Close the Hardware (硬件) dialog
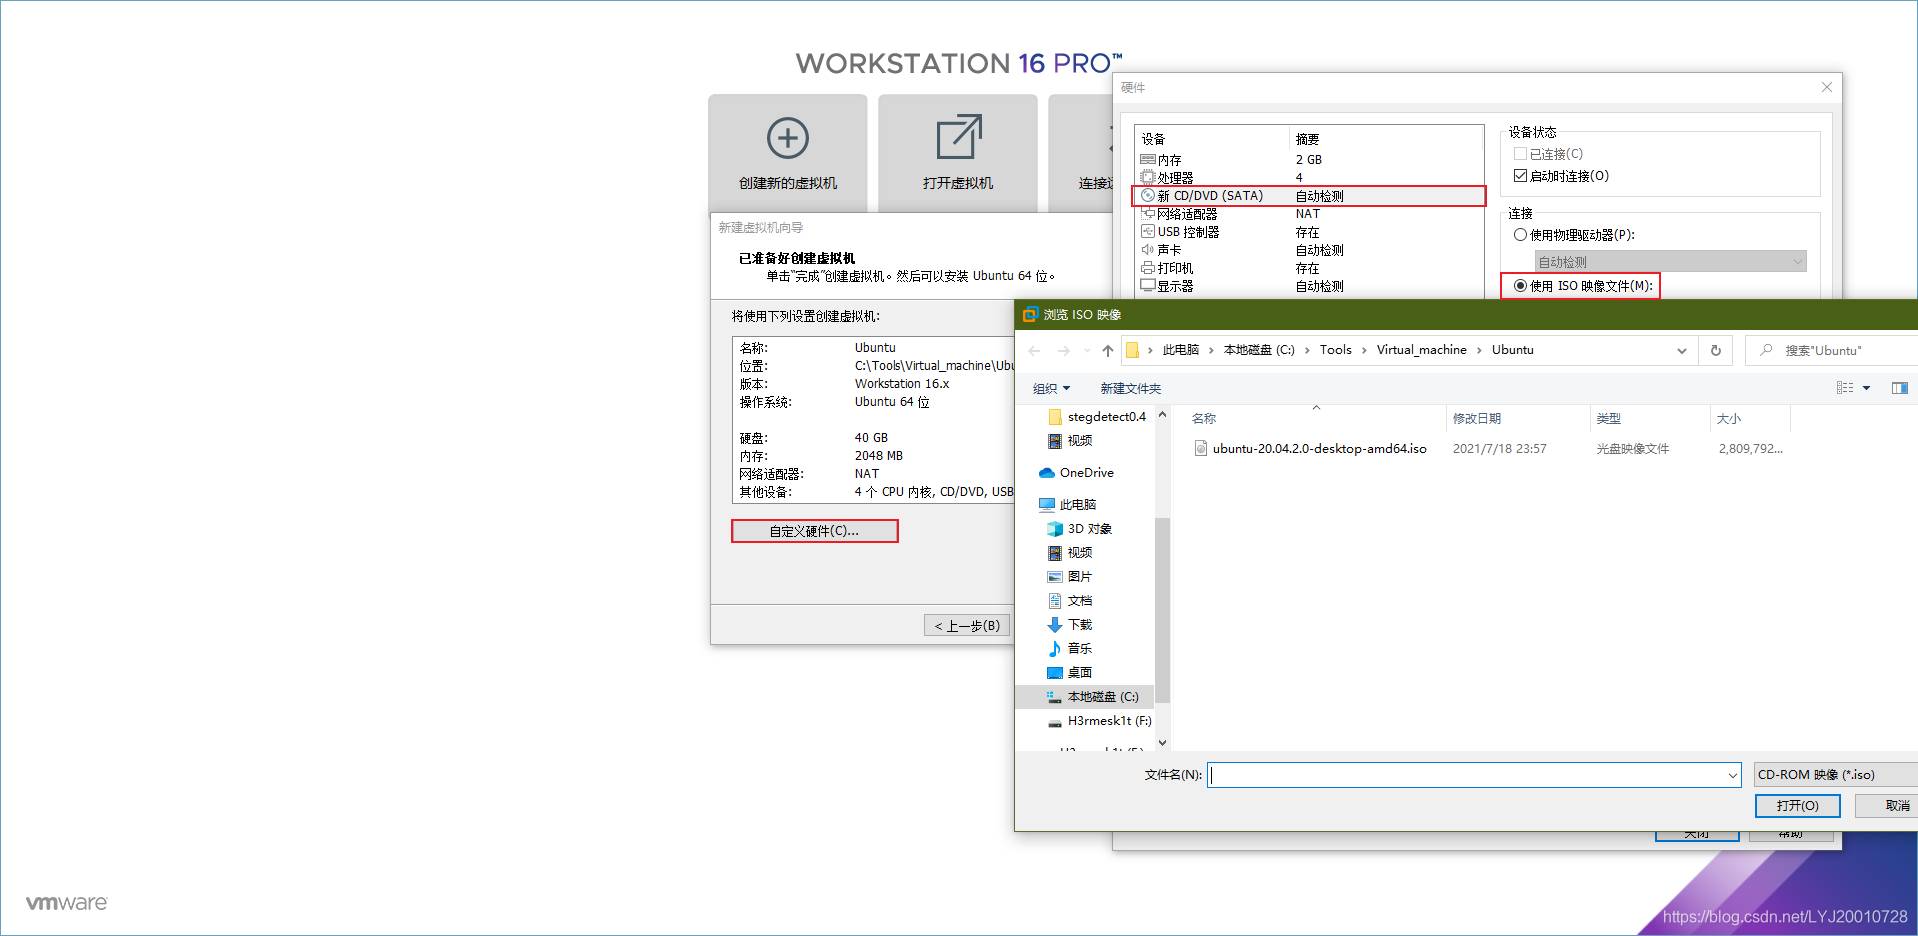Image resolution: width=1918 pixels, height=936 pixels. [x=1826, y=87]
